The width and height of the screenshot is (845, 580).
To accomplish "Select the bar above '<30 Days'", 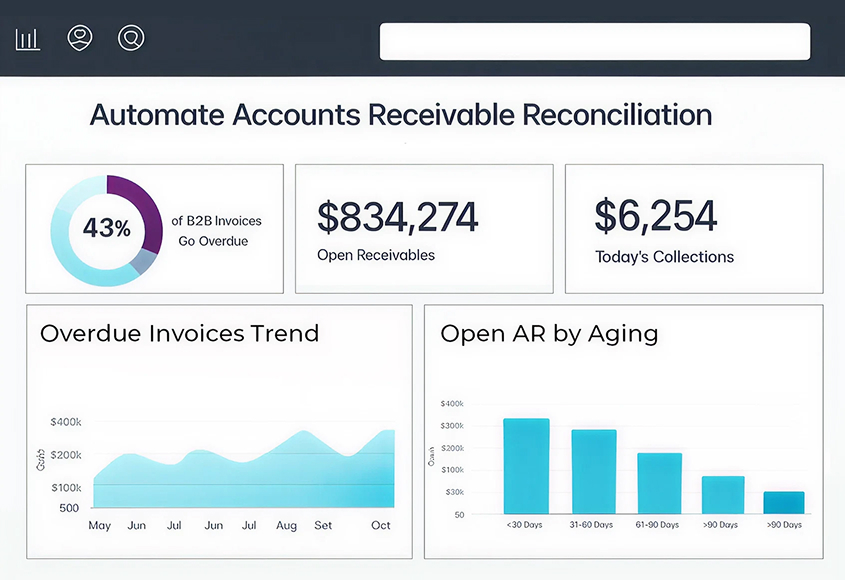I will [527, 466].
